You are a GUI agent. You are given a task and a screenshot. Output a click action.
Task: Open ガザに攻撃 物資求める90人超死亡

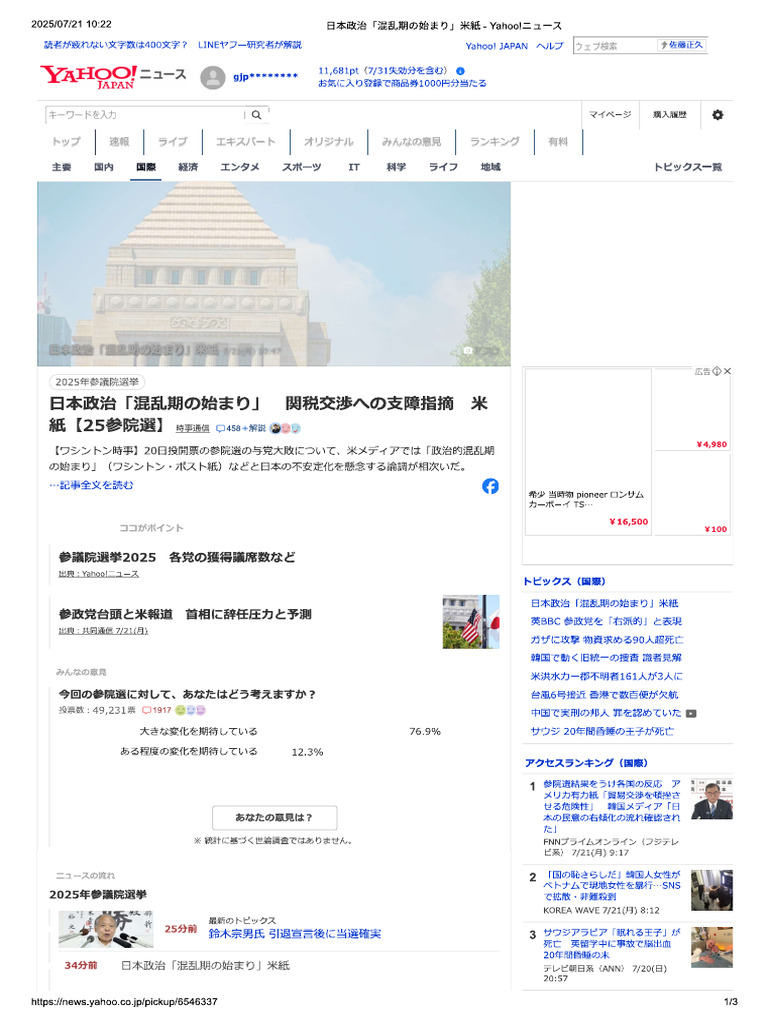click(607, 639)
